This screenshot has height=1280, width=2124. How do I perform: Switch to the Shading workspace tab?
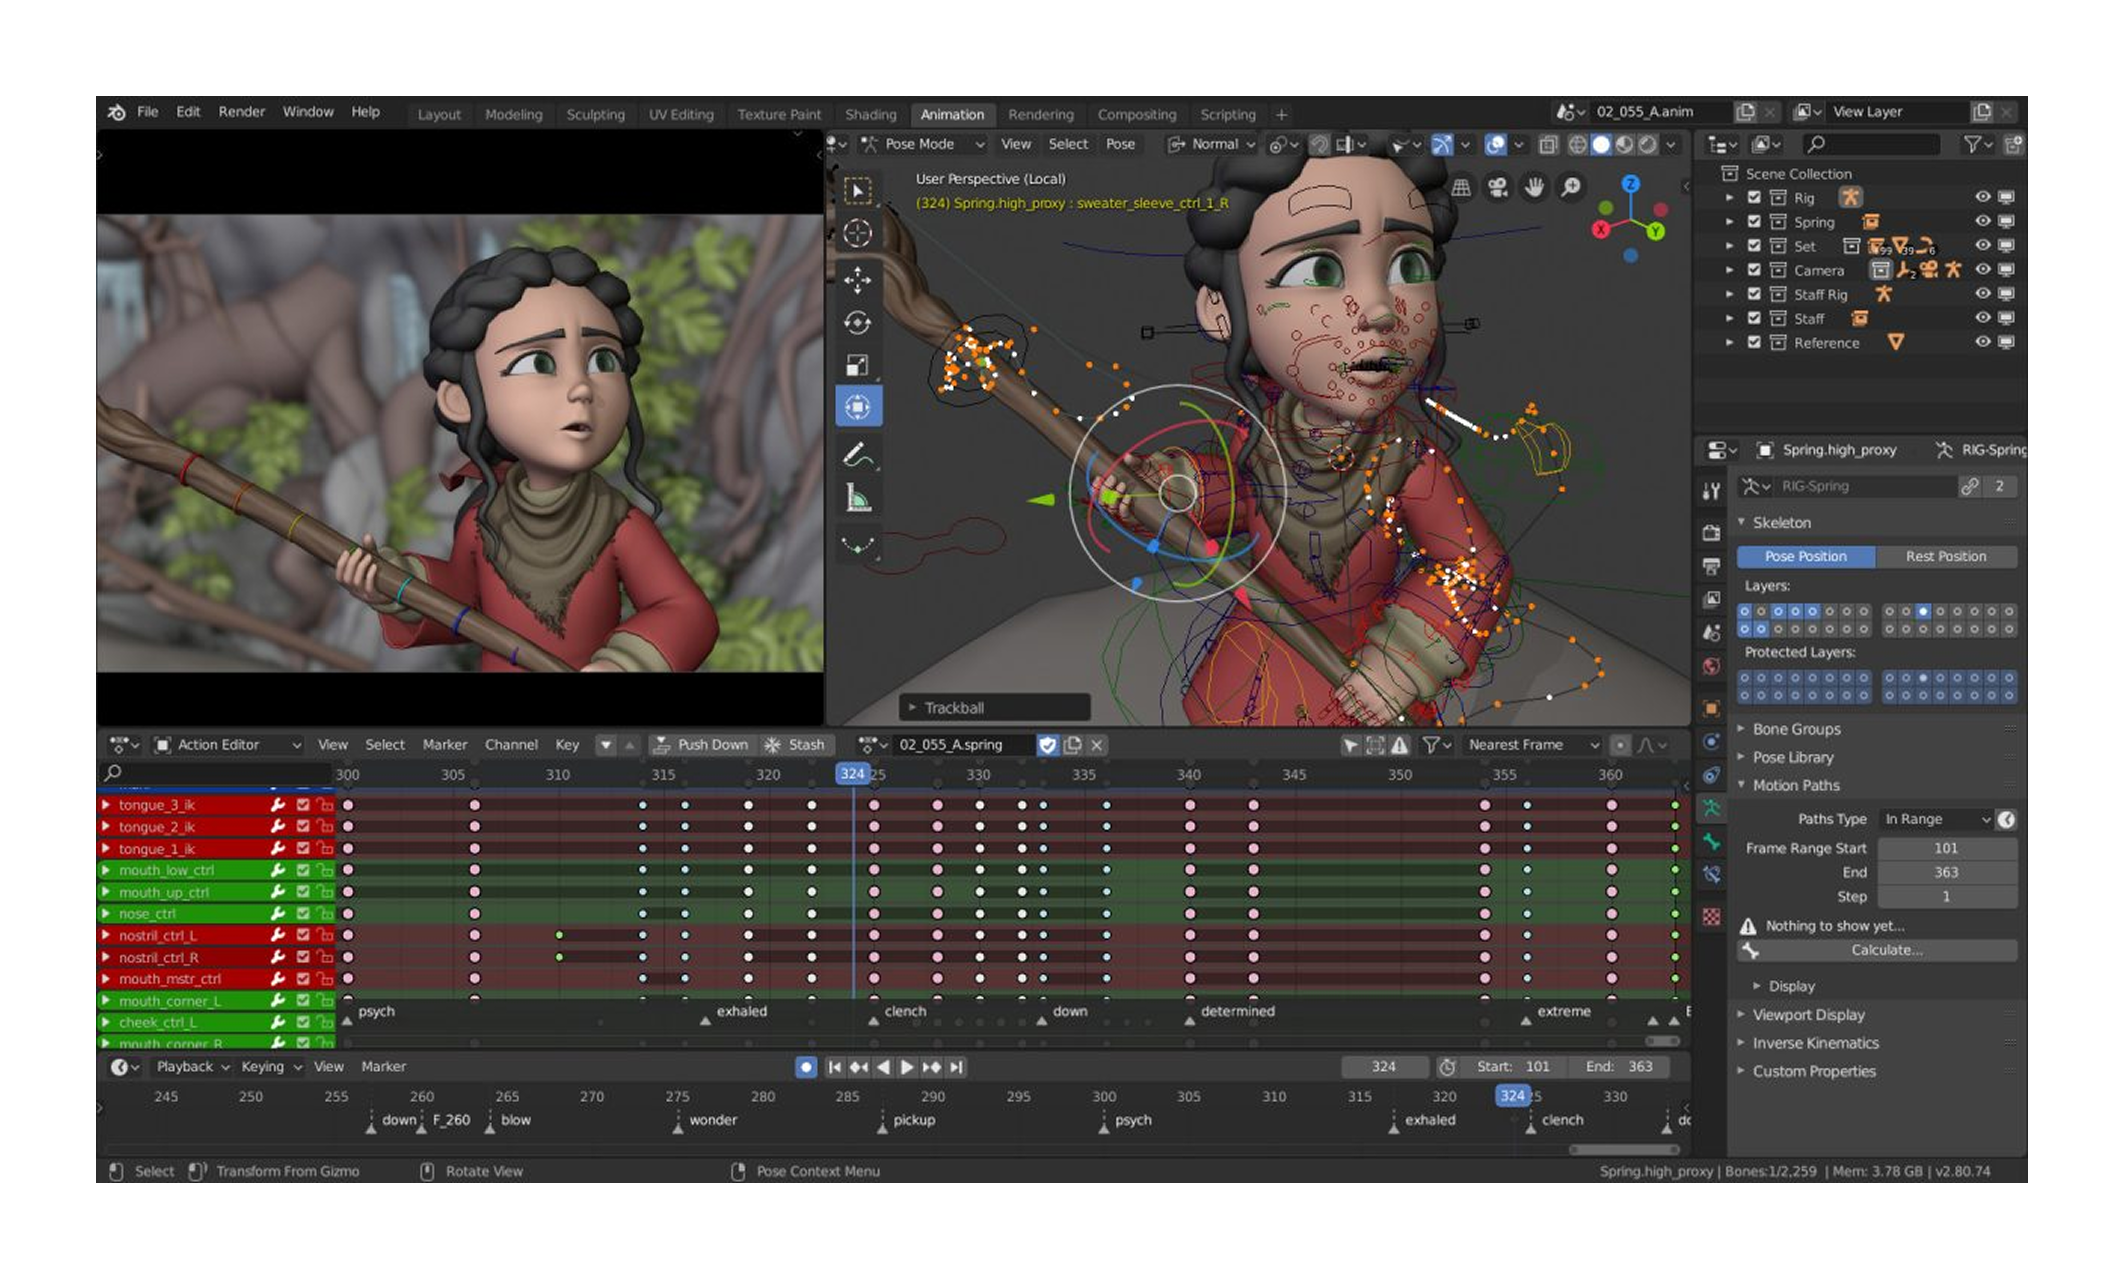click(870, 114)
